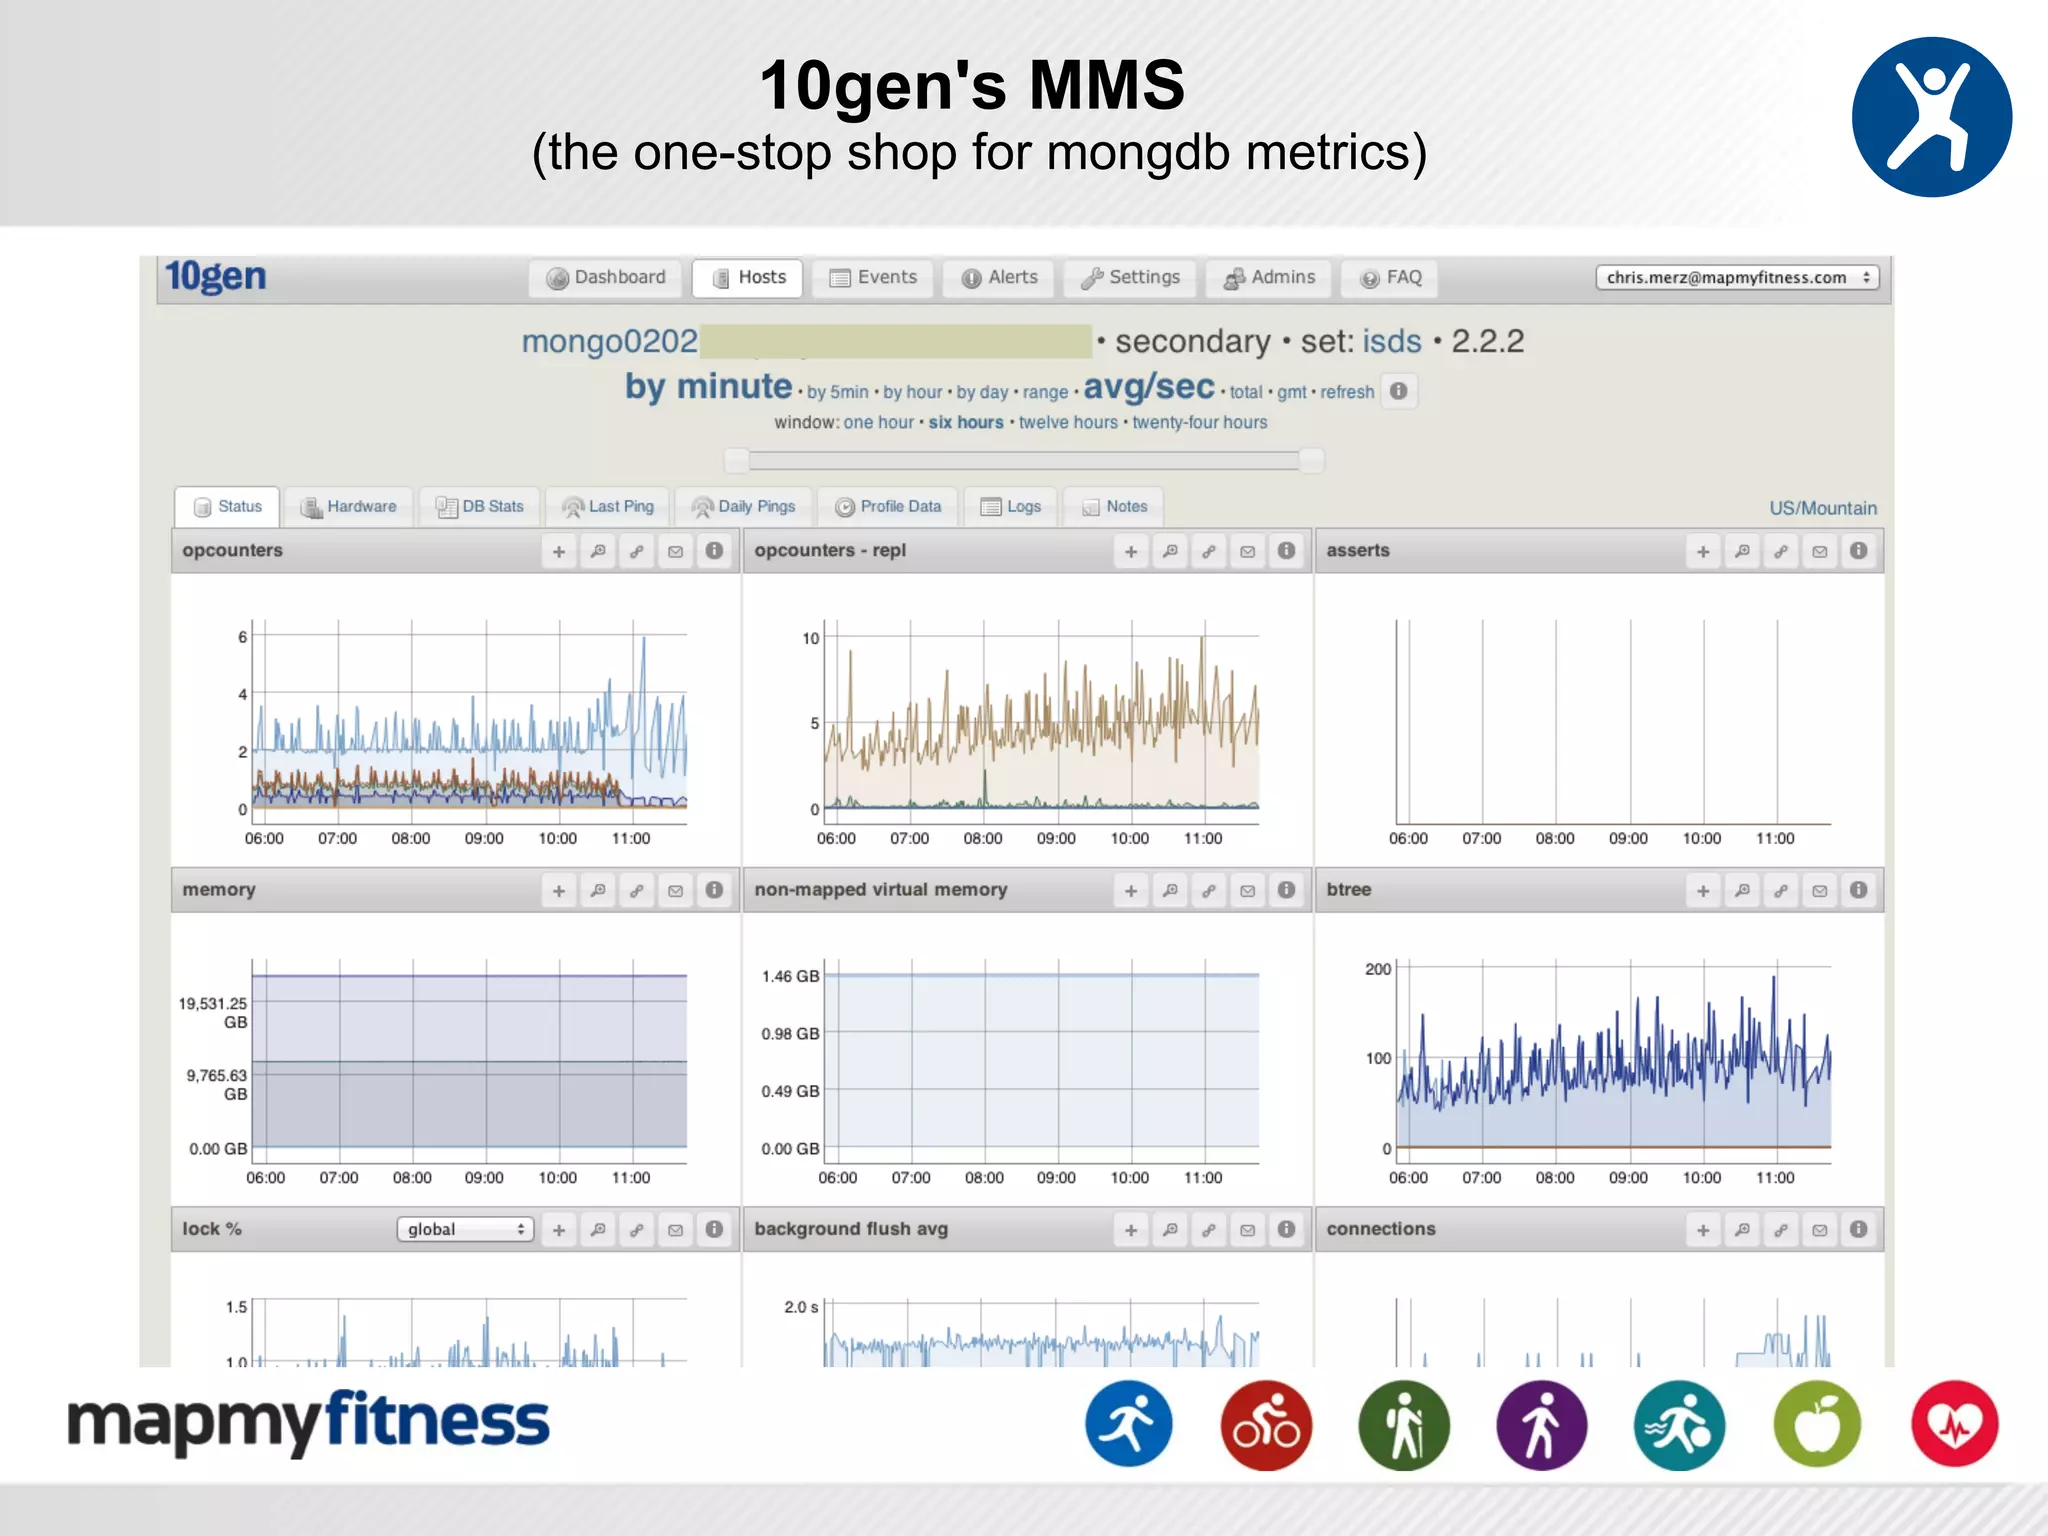Zoom the btree chart via magnifier icon
This screenshot has width=2048, height=1536.
1742,890
